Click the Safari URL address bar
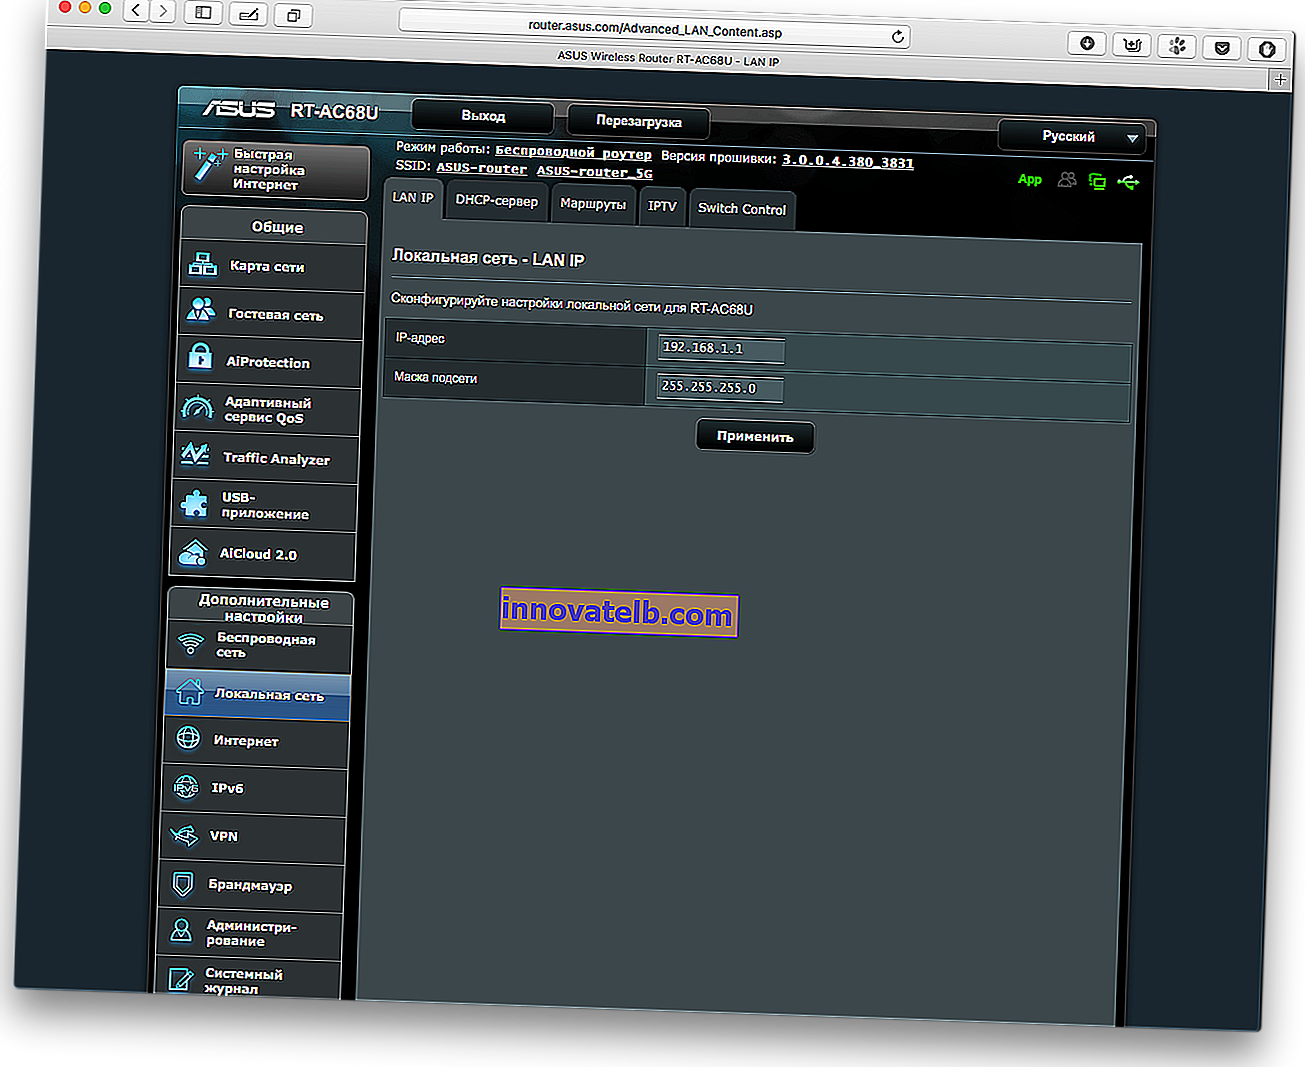Image resolution: width=1305 pixels, height=1067 pixels. 655,30
